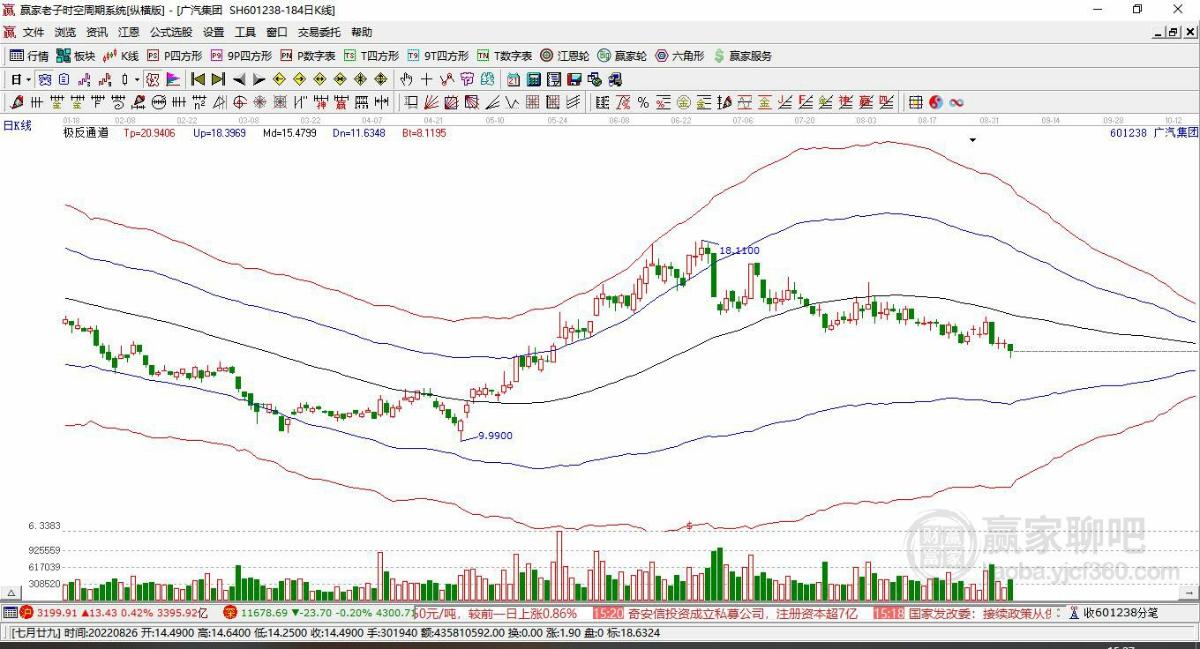Screen dimensions: 1200x649
Task: Select the gold 金 circle icon
Action: 684,102
